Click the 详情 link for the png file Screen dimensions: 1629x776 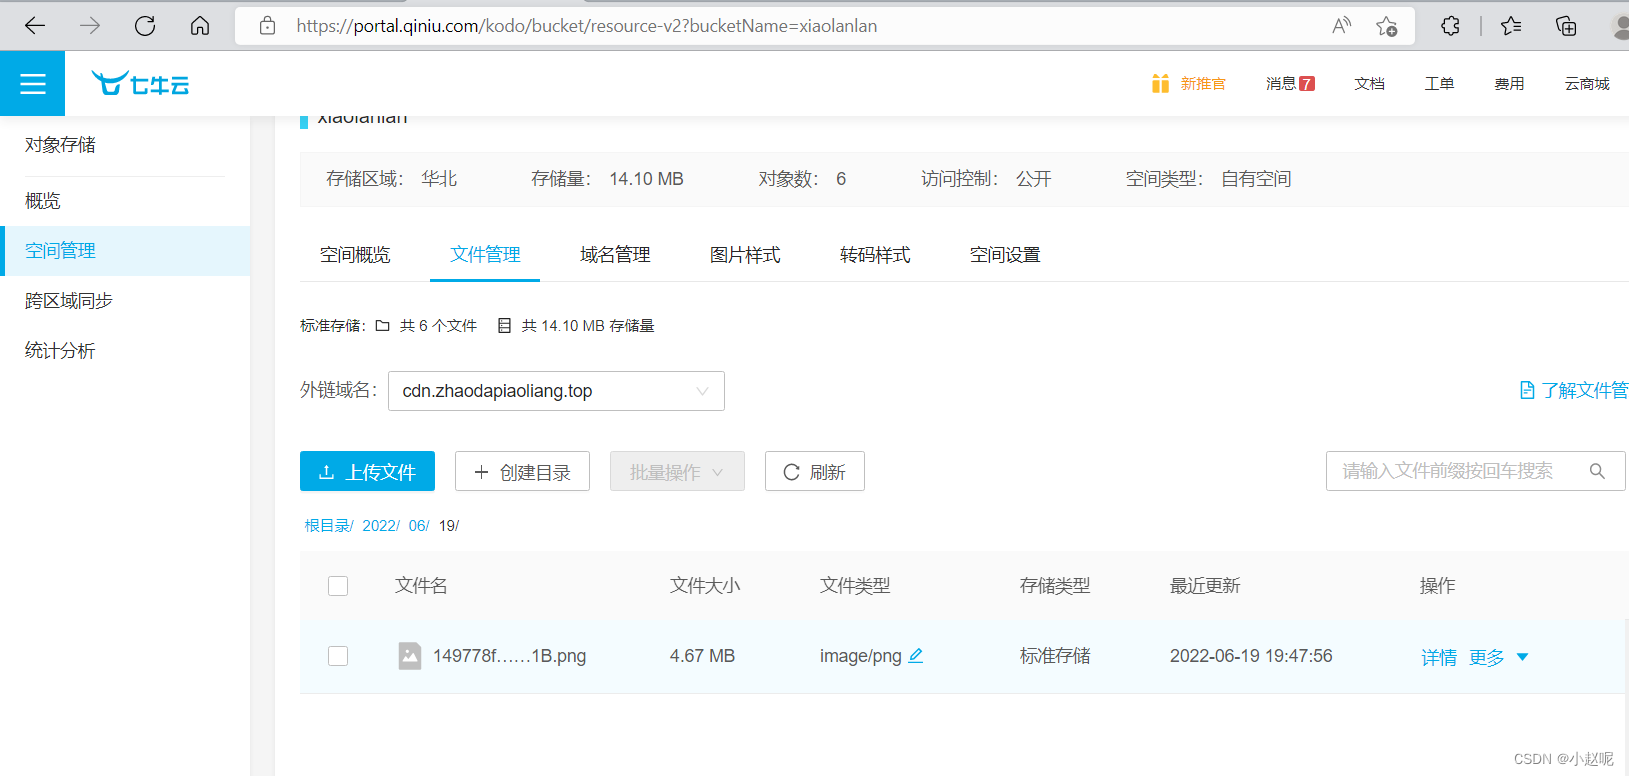[1439, 657]
